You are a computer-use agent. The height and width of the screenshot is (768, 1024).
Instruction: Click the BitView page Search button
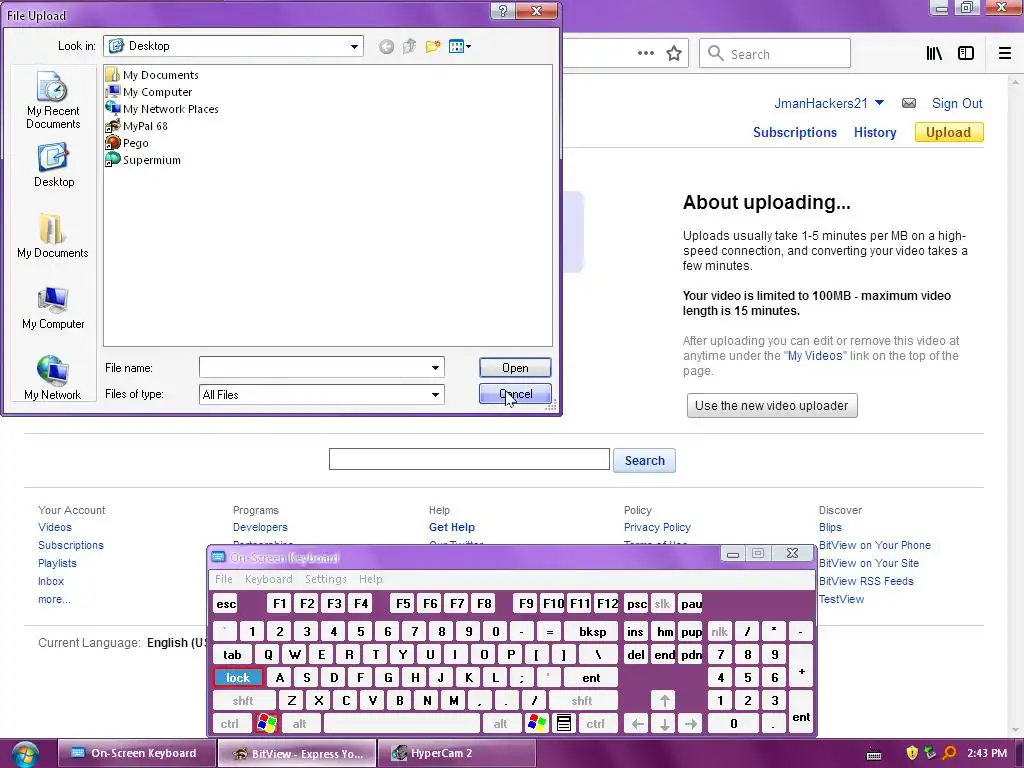[x=644, y=460]
